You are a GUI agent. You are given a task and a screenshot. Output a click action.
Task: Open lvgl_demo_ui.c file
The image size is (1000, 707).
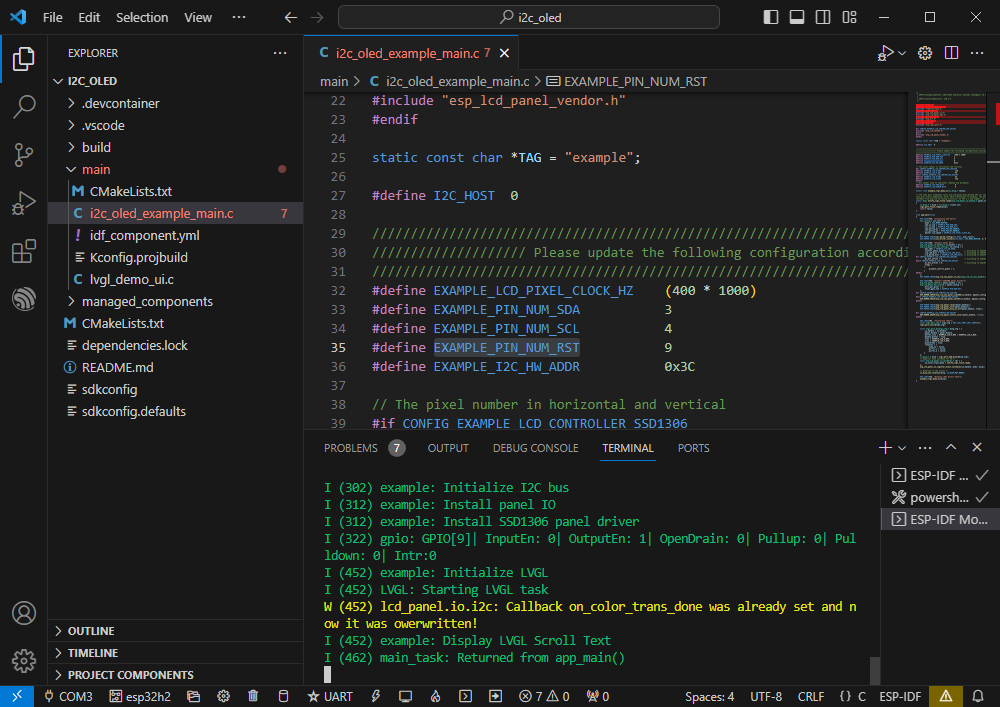click(x=175, y=279)
